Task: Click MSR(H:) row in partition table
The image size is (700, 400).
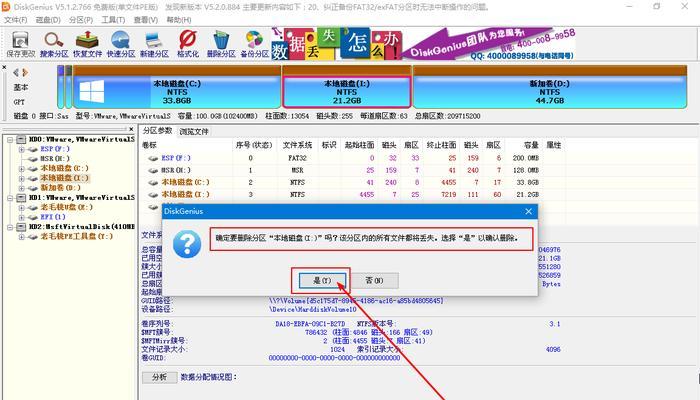Action: 353,170
